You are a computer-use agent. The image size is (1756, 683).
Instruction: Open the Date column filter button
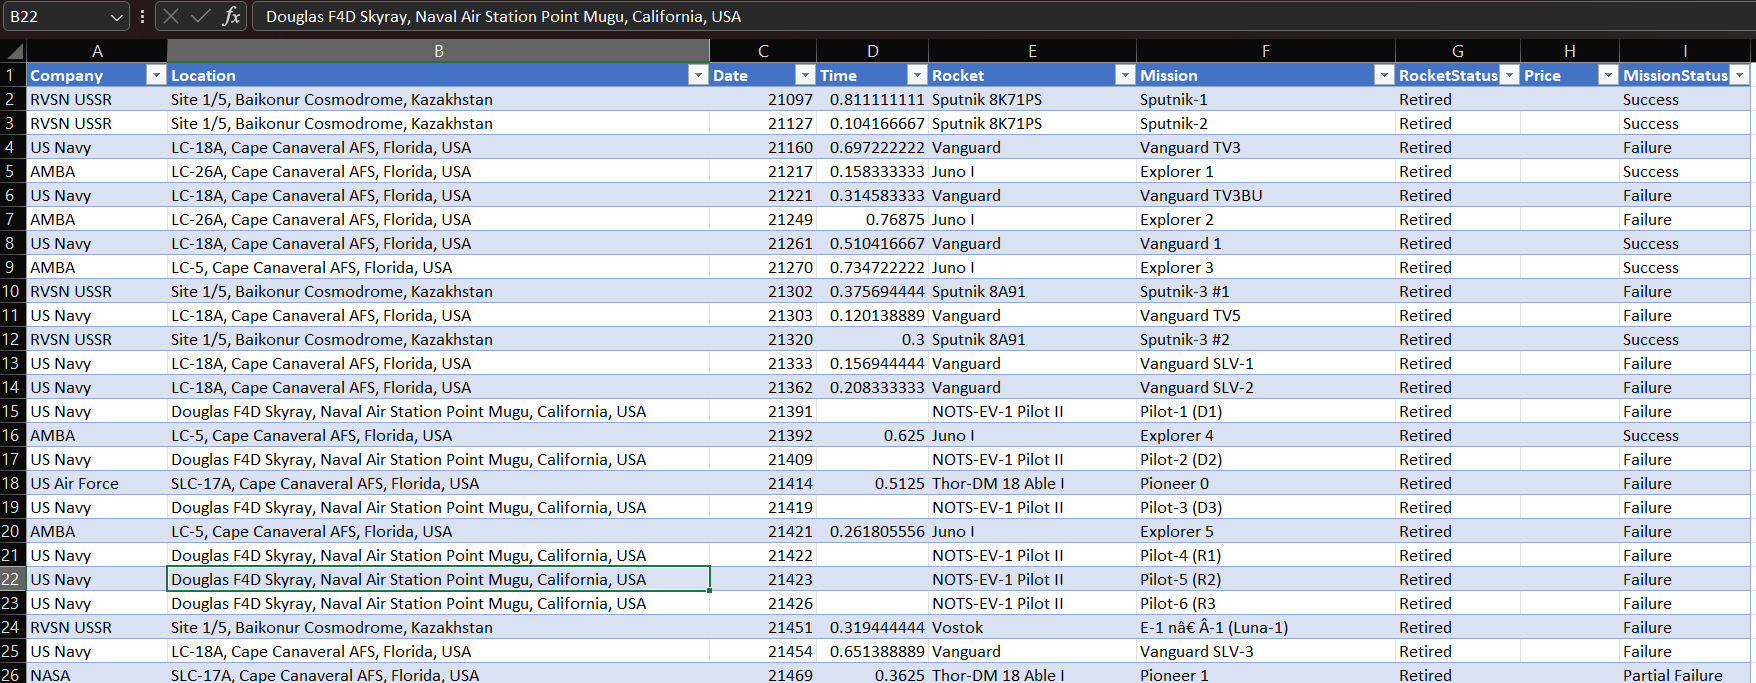tap(805, 75)
